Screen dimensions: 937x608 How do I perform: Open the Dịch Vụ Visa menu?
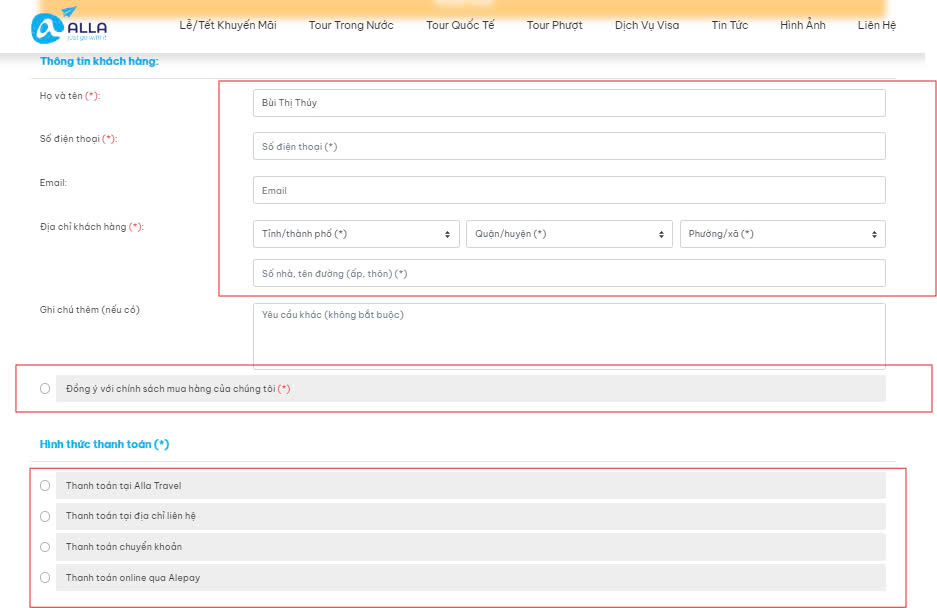[647, 25]
